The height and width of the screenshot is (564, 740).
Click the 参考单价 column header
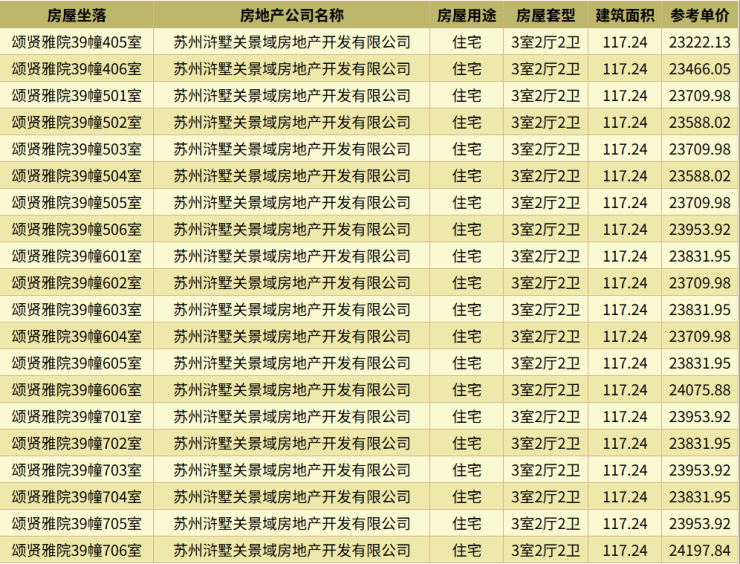click(x=700, y=16)
